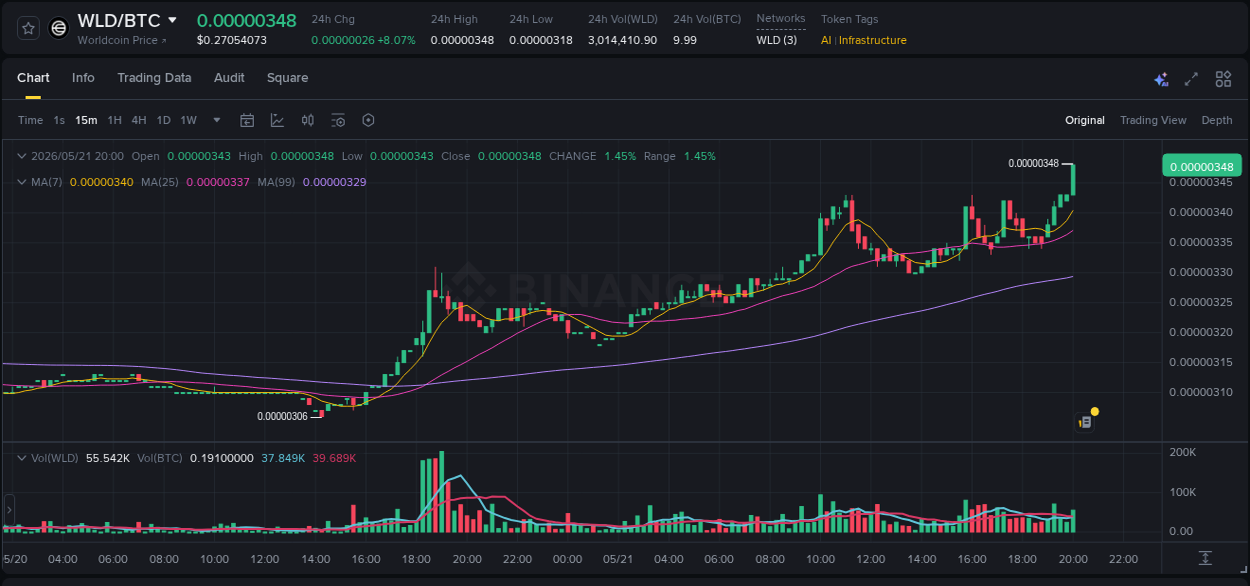Open the WLD (3) networks list
The height and width of the screenshot is (586, 1250).
[777, 40]
